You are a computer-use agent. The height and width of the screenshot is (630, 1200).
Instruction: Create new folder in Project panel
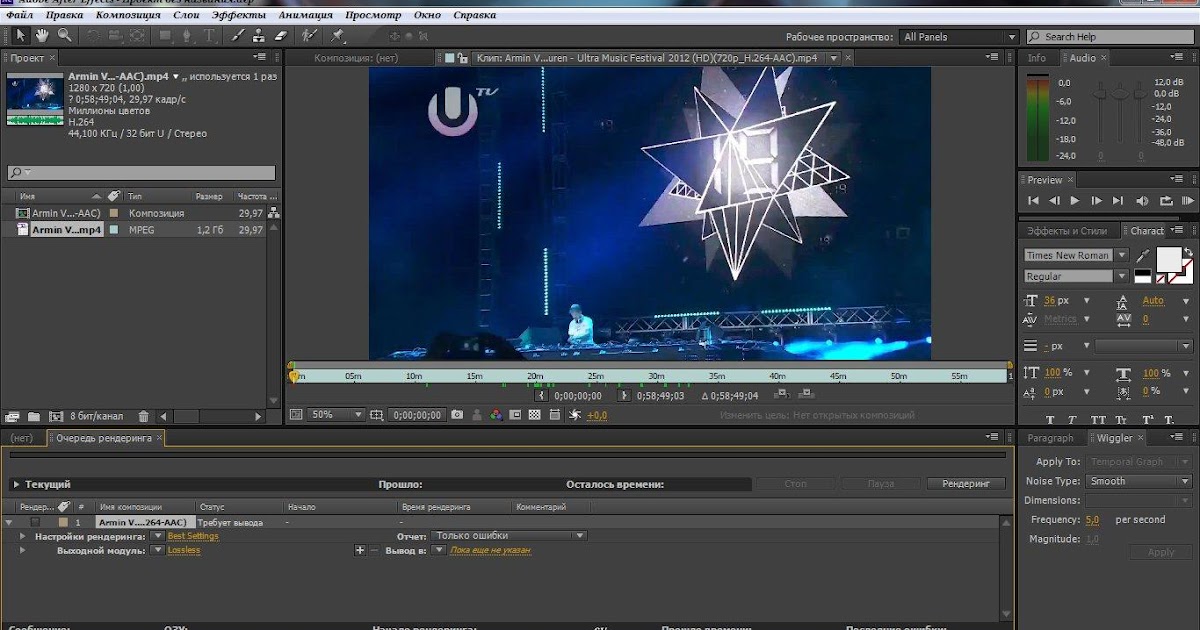click(33, 416)
